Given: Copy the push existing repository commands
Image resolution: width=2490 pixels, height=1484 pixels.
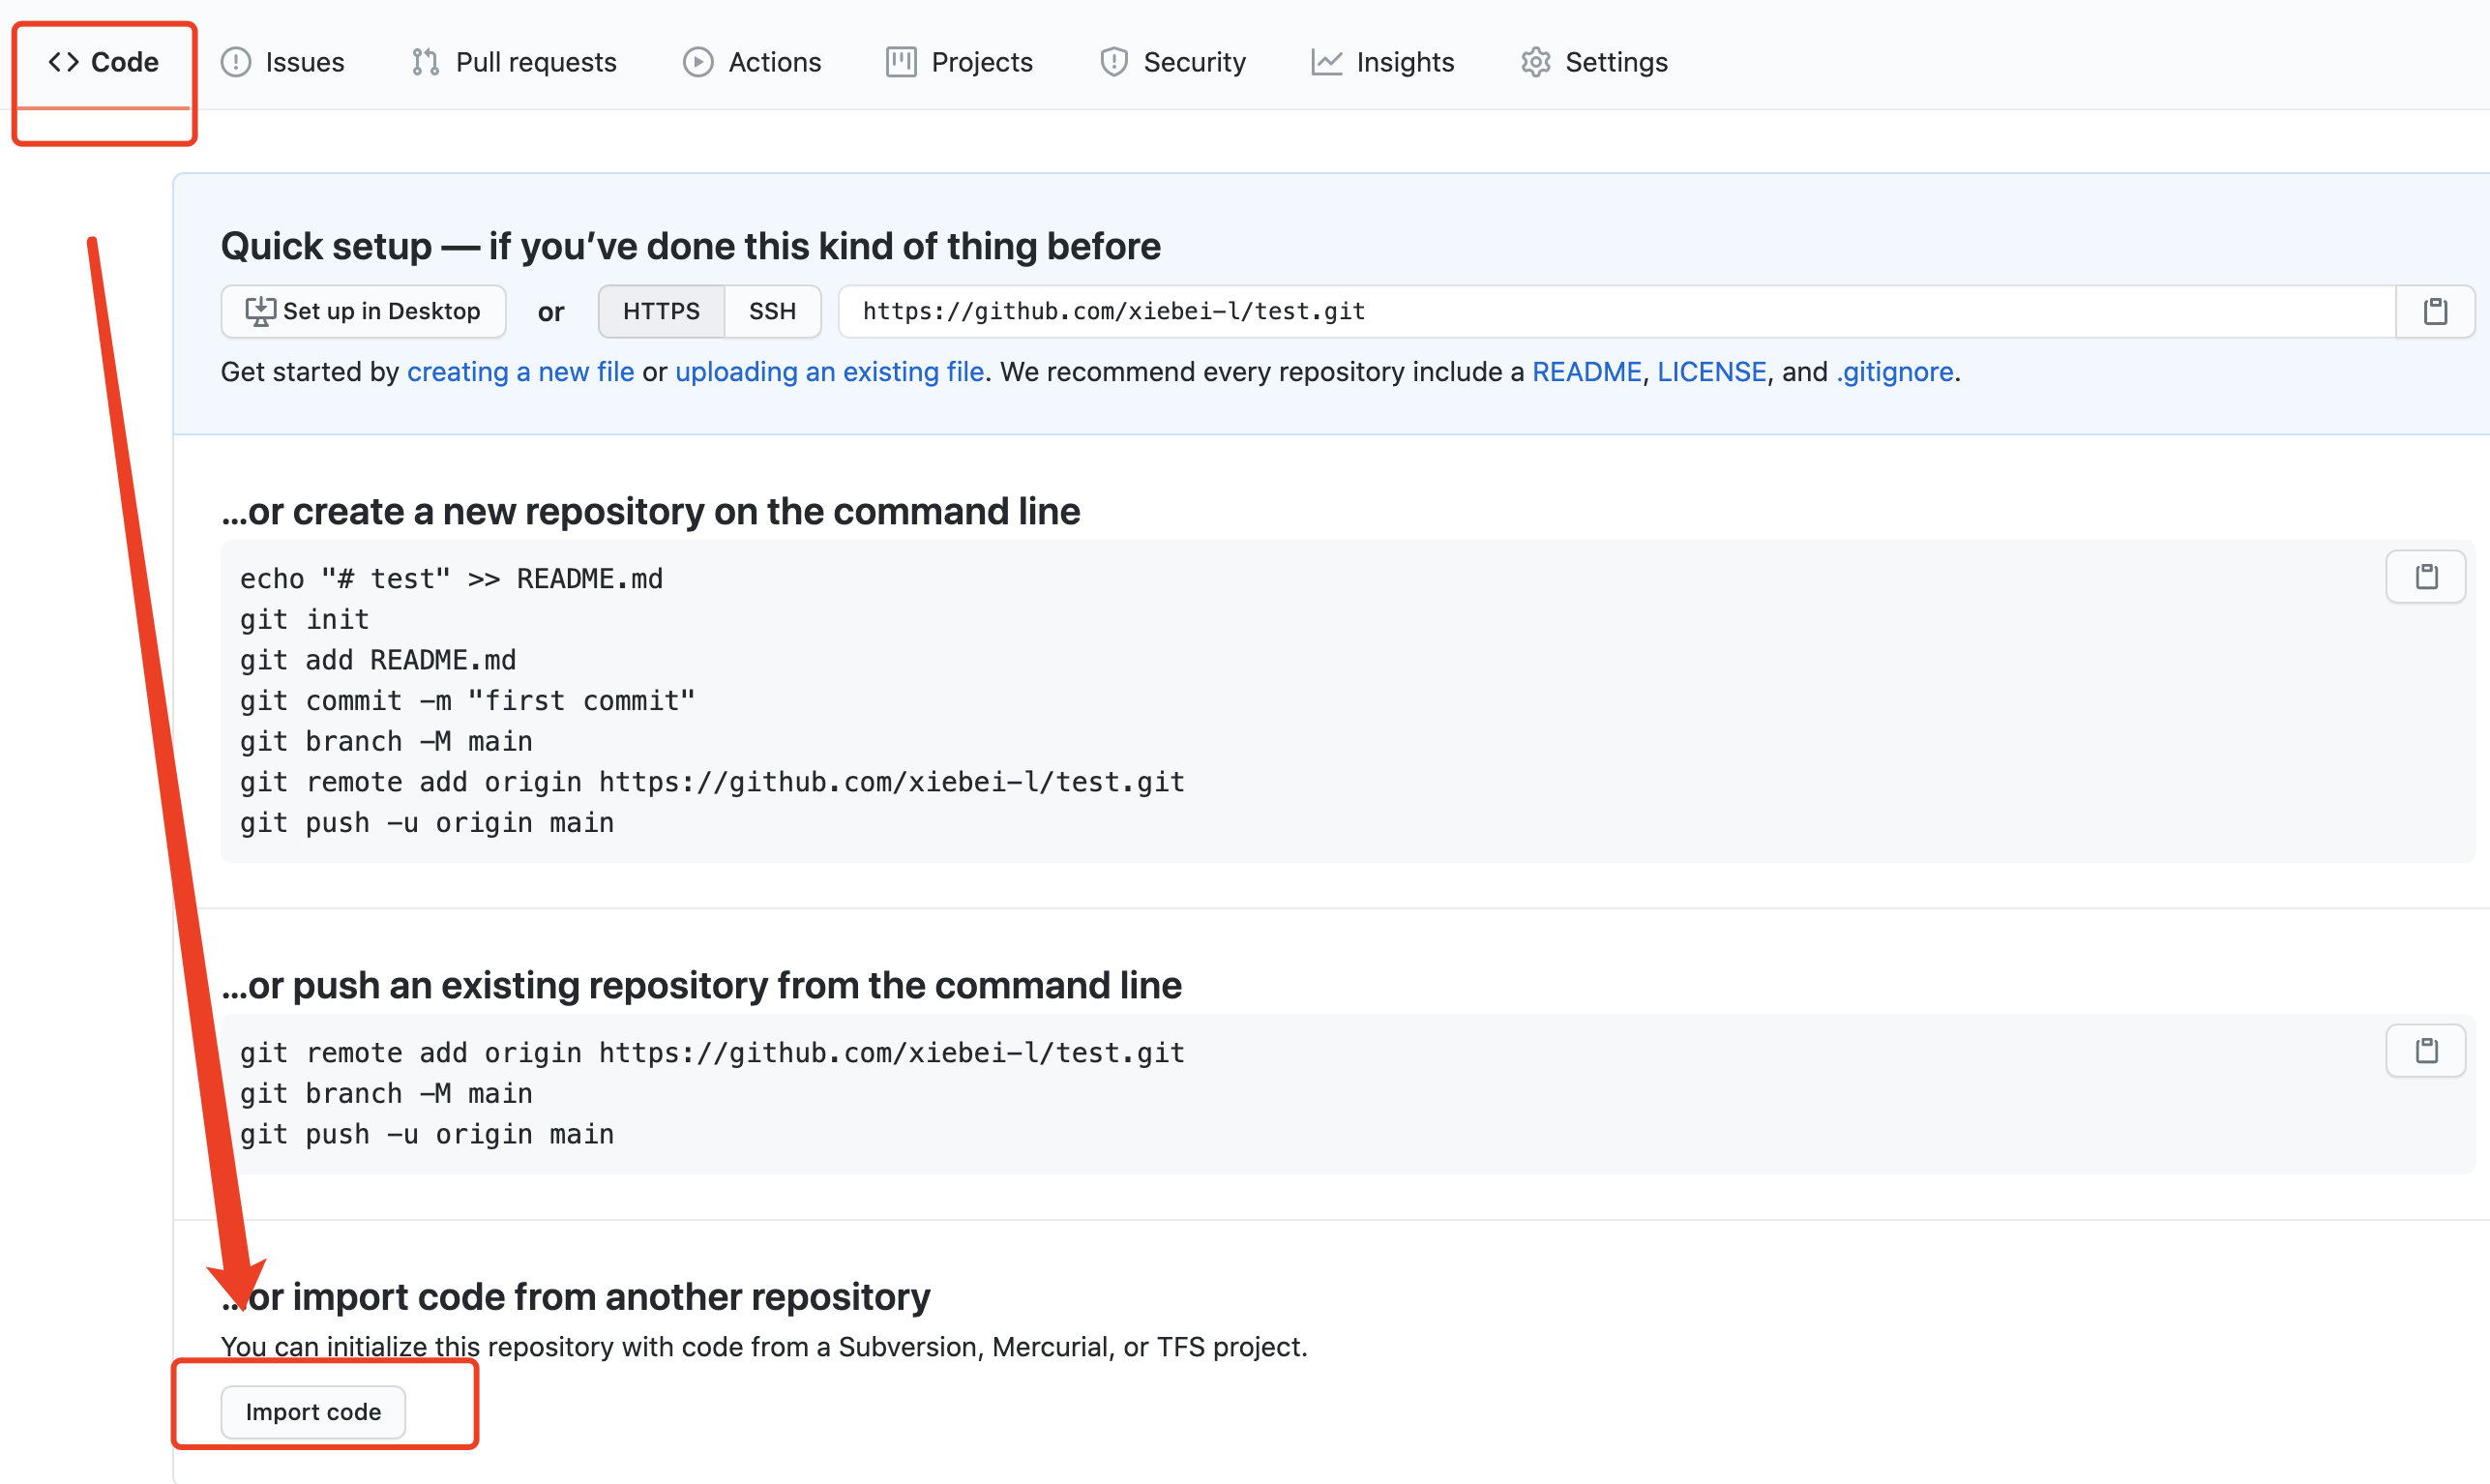Looking at the screenshot, I should pos(2425,1051).
